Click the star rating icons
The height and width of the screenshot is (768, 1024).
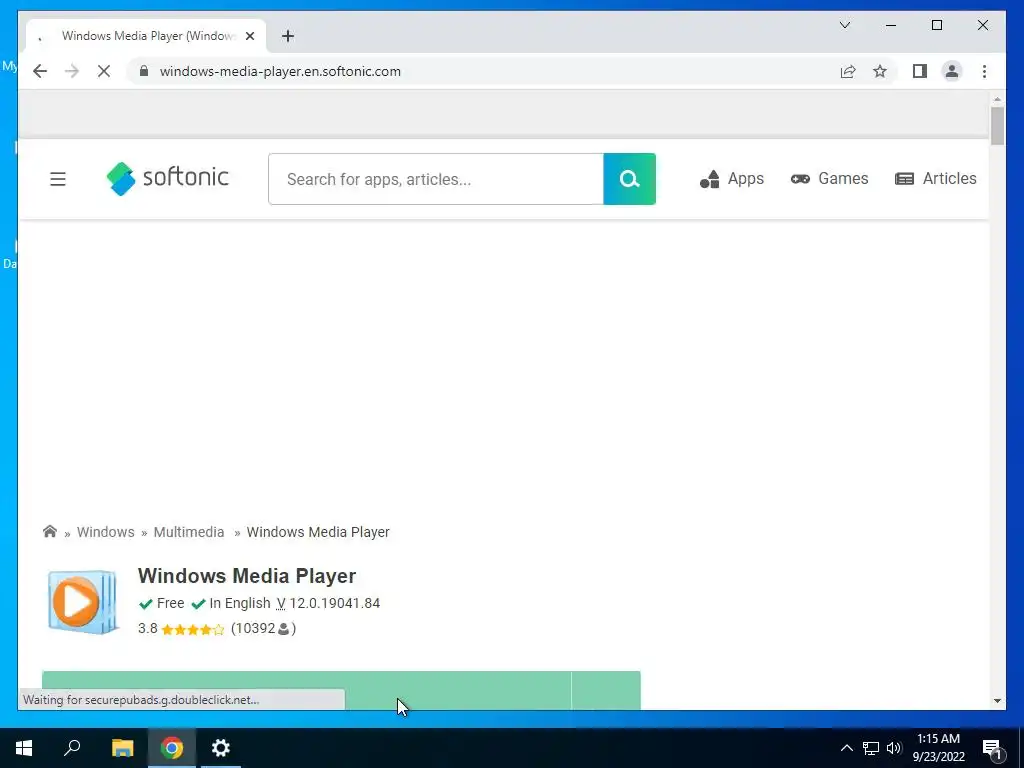pyautogui.click(x=193, y=630)
